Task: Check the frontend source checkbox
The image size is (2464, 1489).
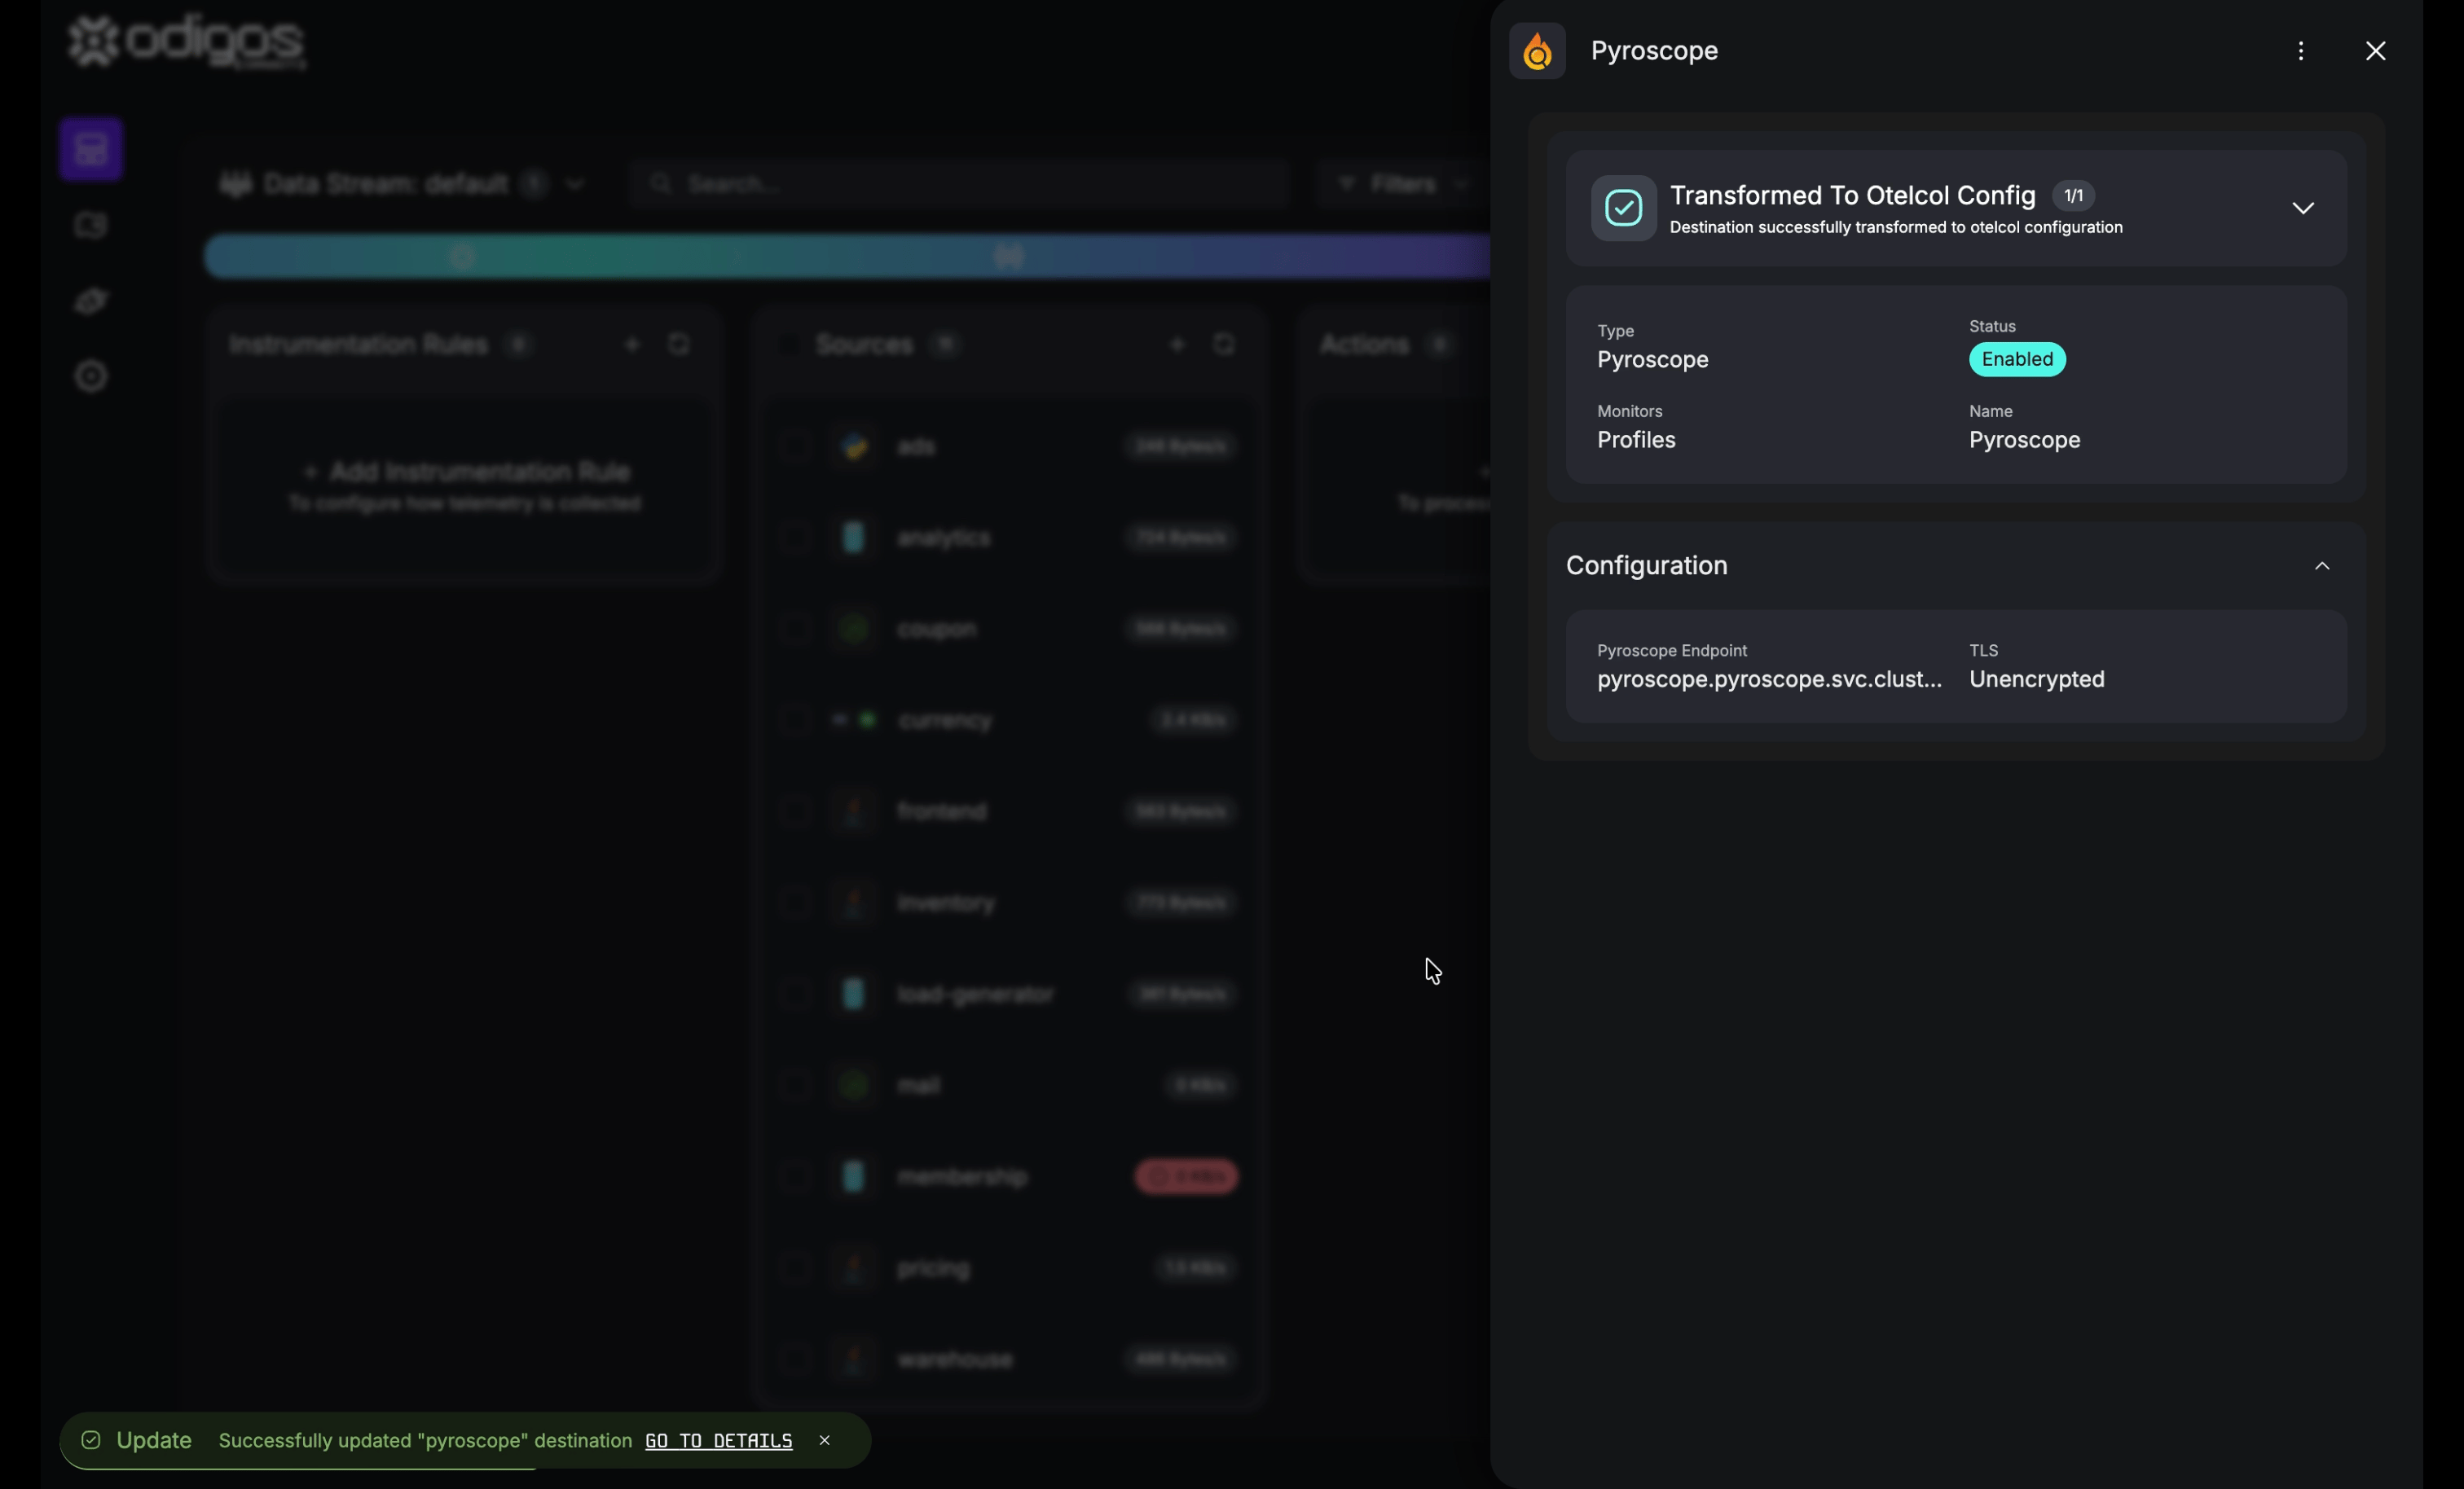Action: click(x=796, y=811)
